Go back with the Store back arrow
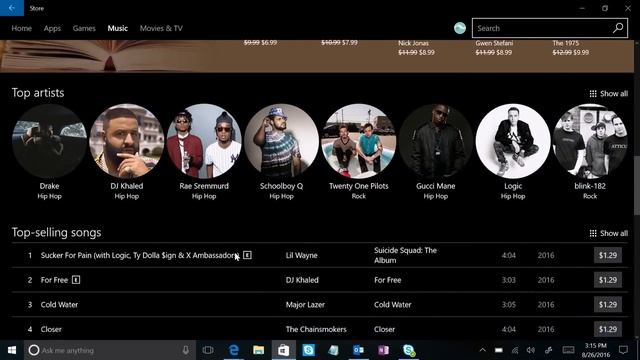 pos(12,8)
